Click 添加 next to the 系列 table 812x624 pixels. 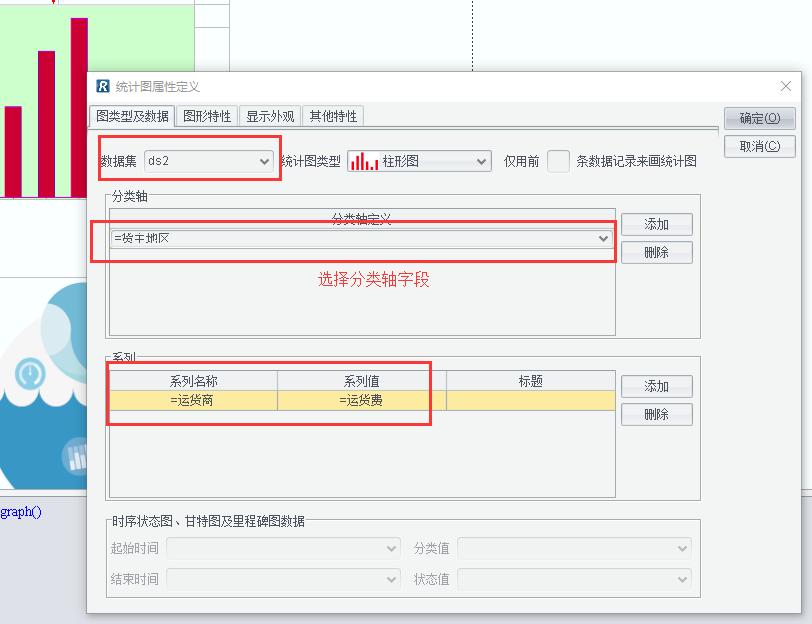tap(656, 386)
